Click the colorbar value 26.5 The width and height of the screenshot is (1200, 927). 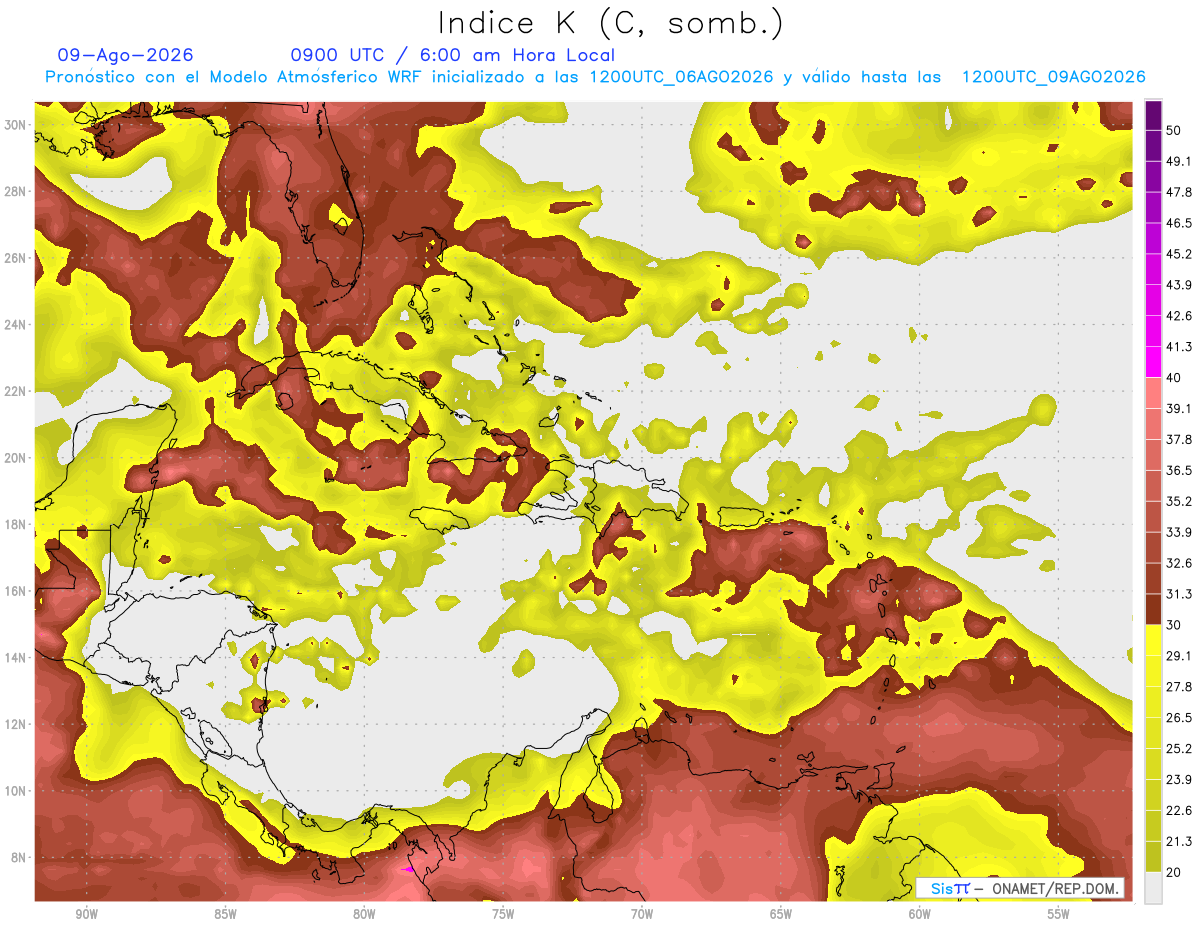[x=1178, y=718]
